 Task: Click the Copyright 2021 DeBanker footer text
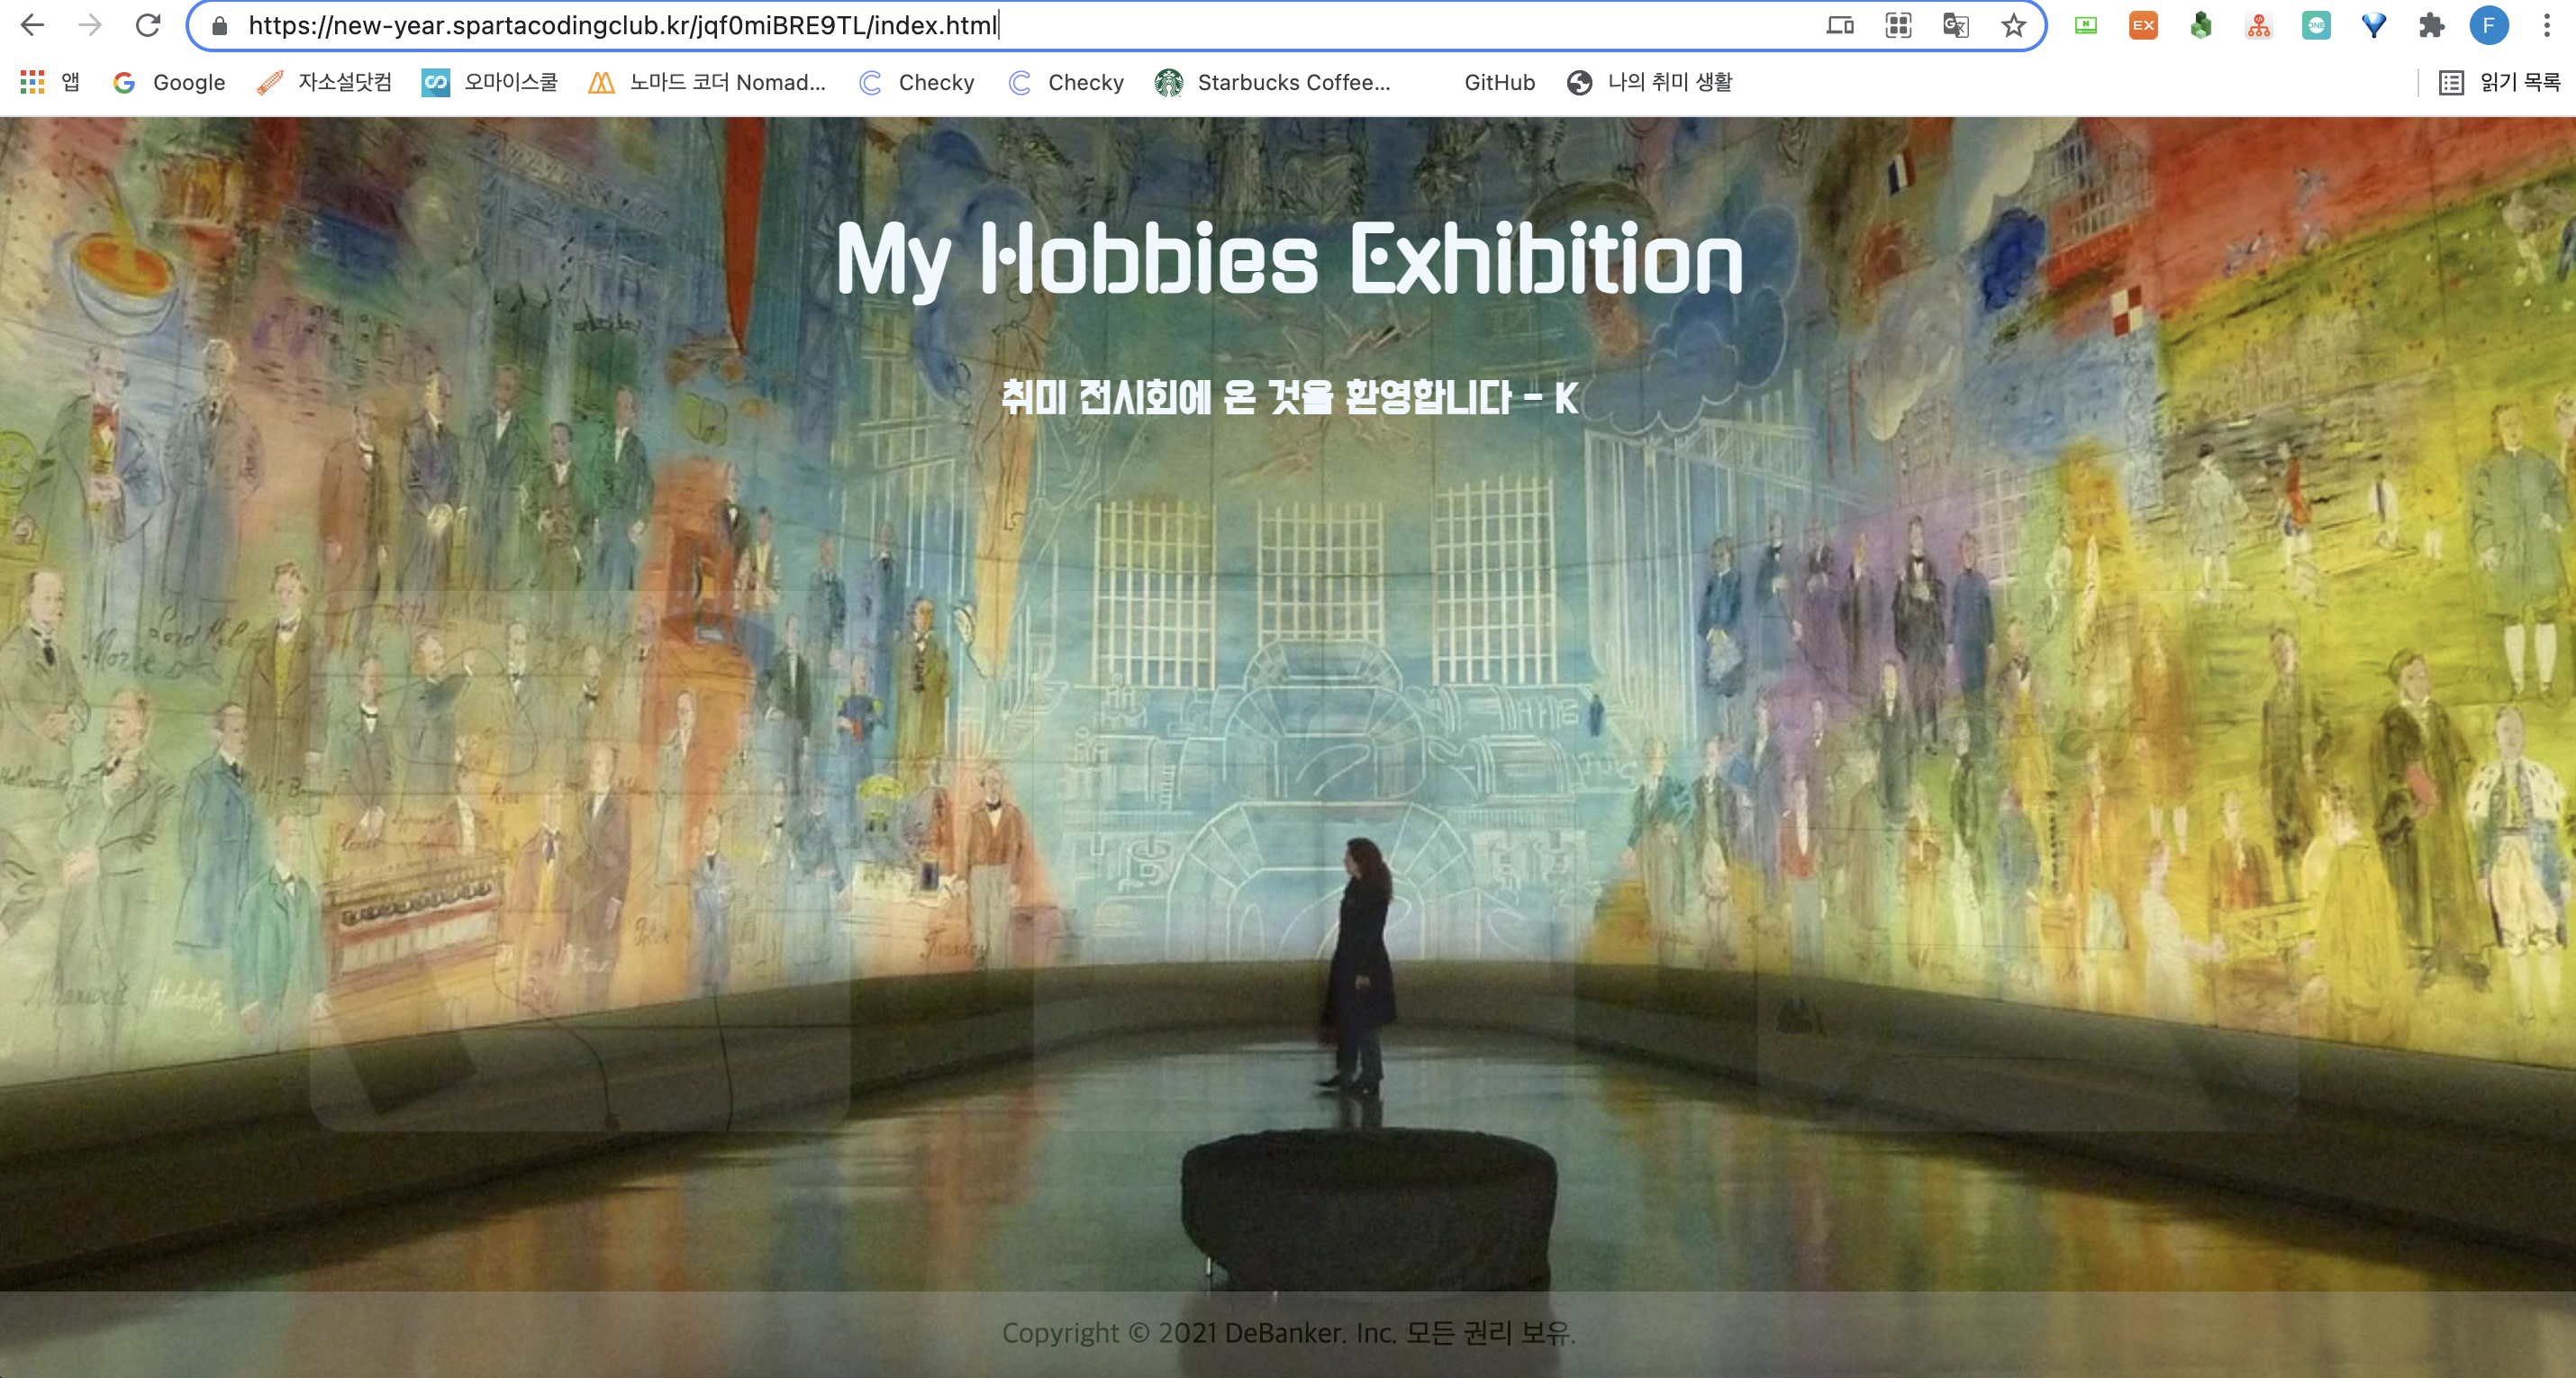(1289, 1333)
